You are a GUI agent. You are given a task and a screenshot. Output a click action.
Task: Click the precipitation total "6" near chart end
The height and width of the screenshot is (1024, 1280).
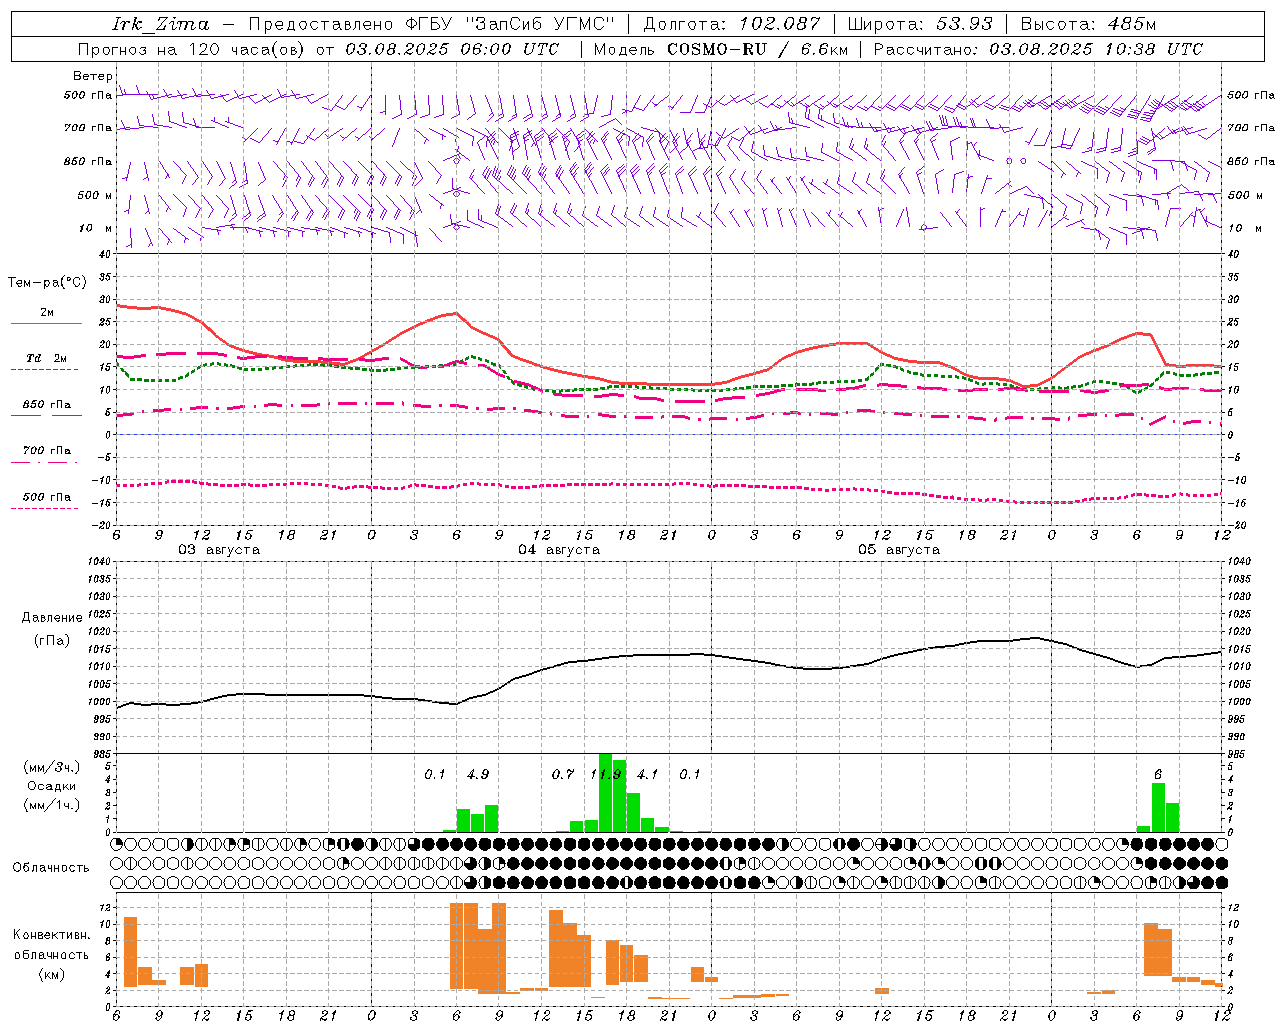(1158, 774)
